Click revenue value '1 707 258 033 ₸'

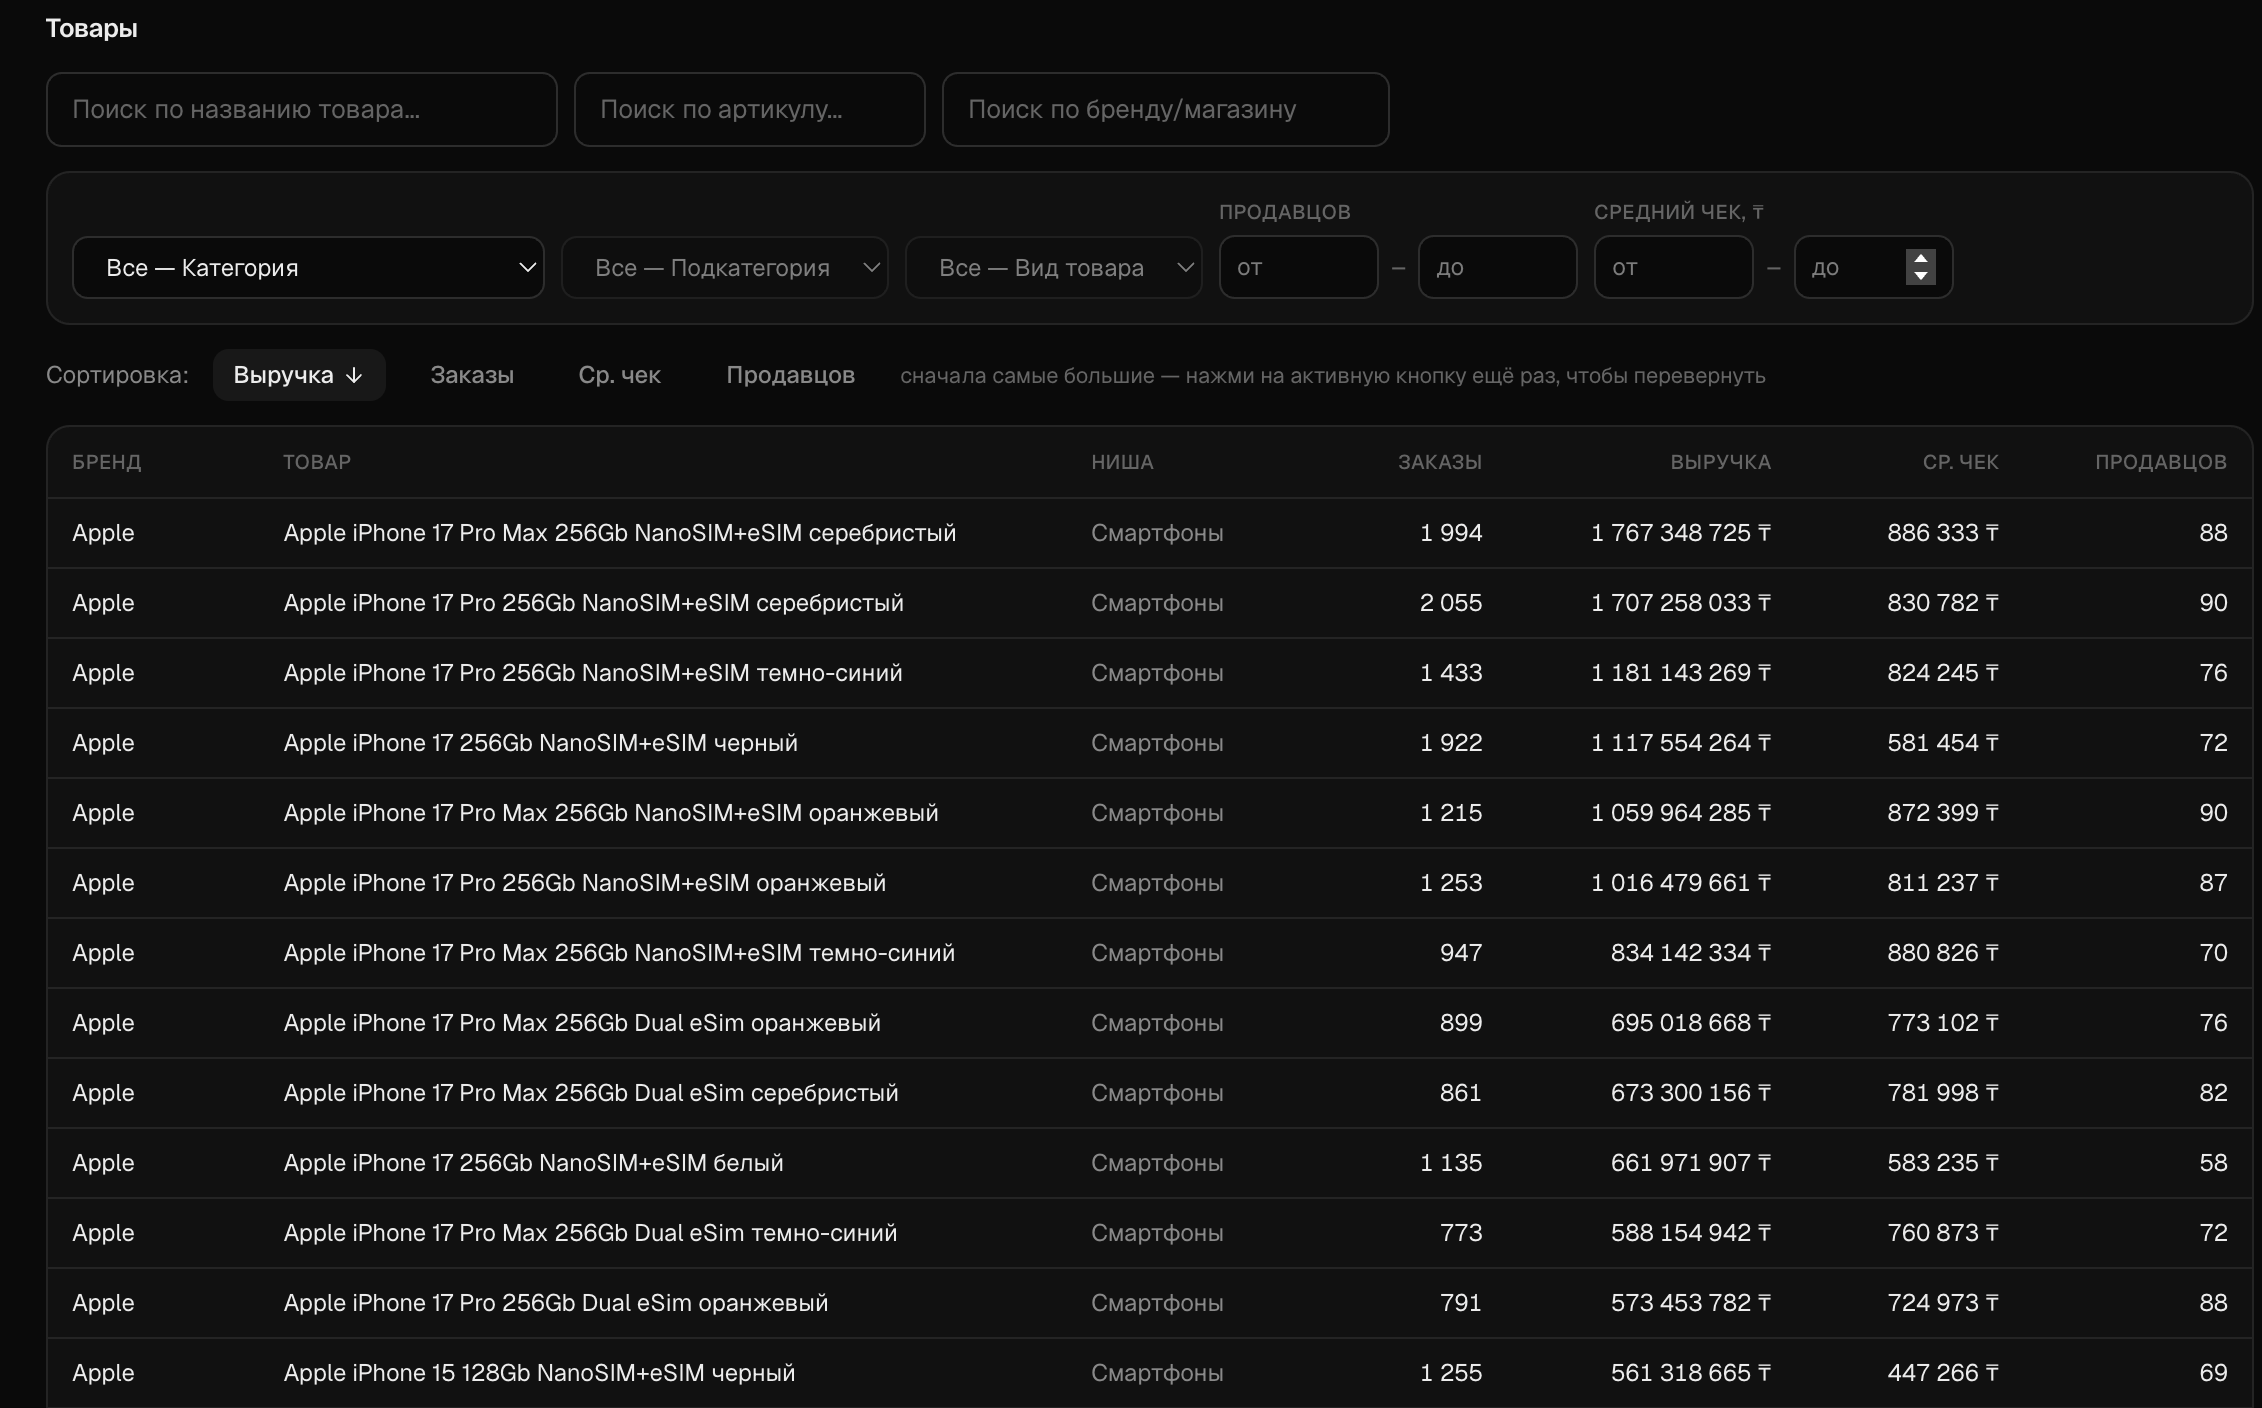click(1681, 603)
